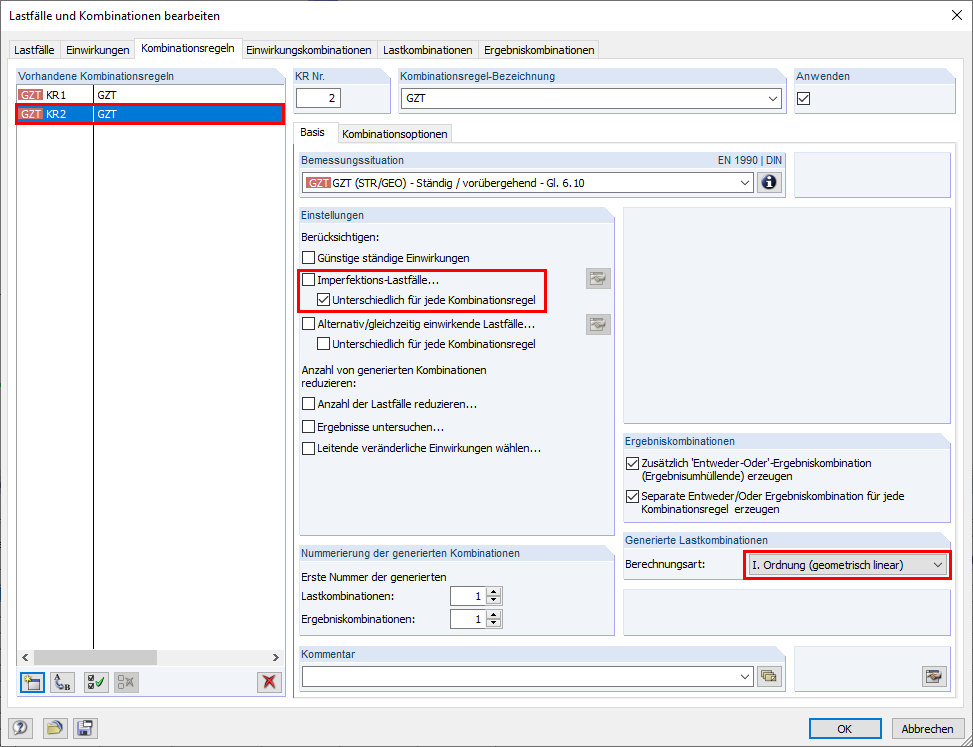Click the info icon next to Bemessungssituation
The width and height of the screenshot is (973, 747).
769,182
